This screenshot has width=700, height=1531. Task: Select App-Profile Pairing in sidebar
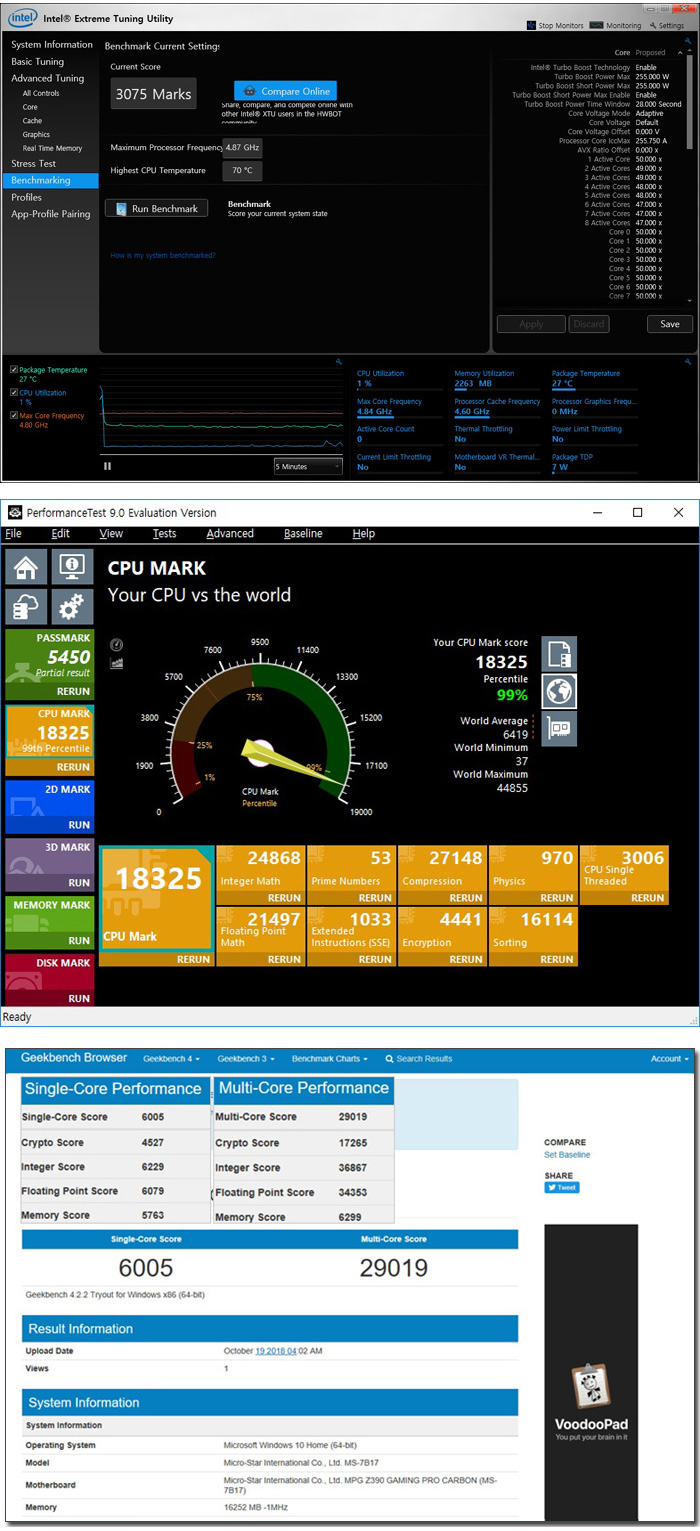coord(50,214)
